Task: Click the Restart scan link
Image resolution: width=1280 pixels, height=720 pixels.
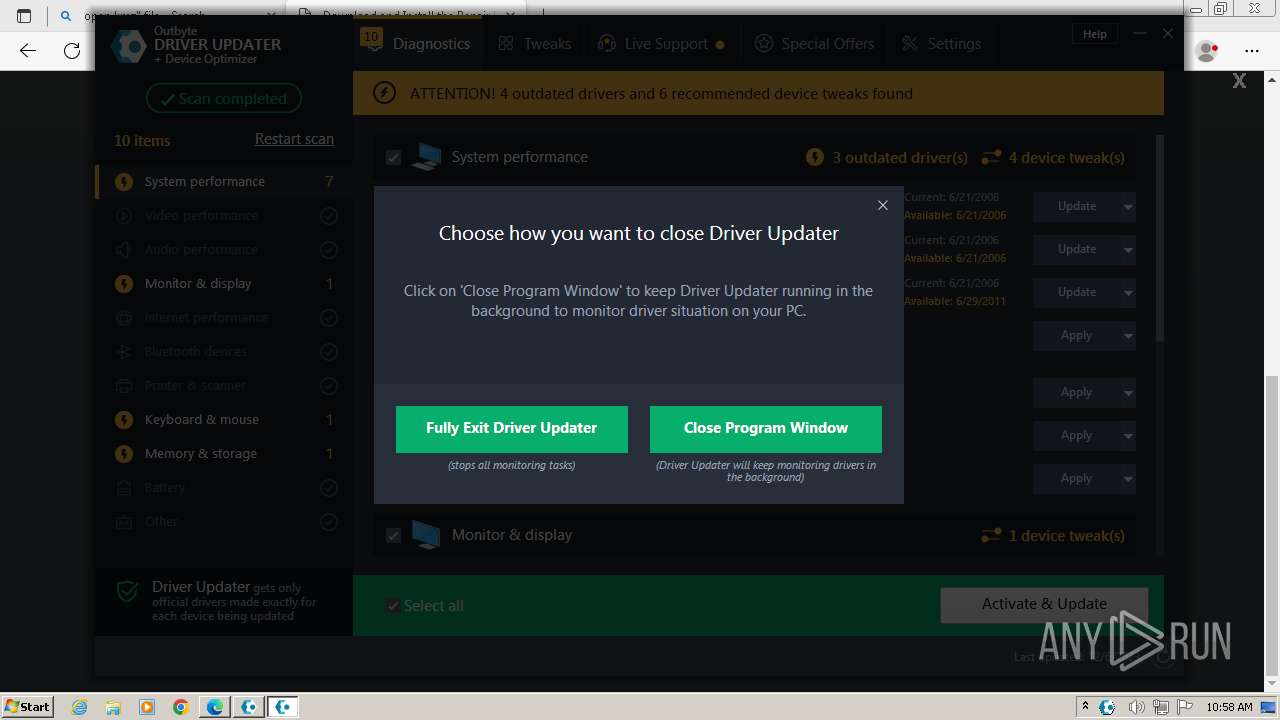Action: click(294, 139)
